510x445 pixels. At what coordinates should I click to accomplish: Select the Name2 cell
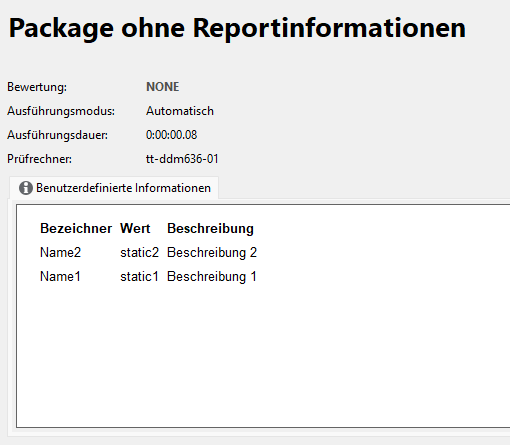tap(60, 252)
